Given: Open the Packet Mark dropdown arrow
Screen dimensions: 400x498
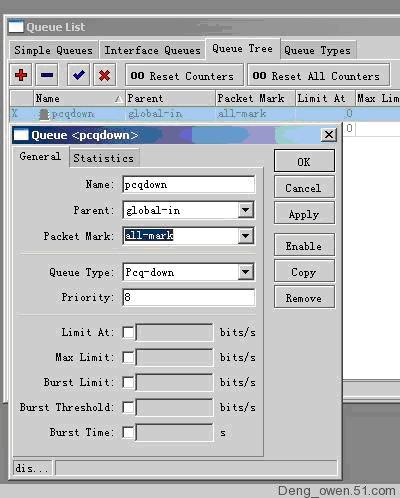Looking at the screenshot, I should pyautogui.click(x=246, y=236).
